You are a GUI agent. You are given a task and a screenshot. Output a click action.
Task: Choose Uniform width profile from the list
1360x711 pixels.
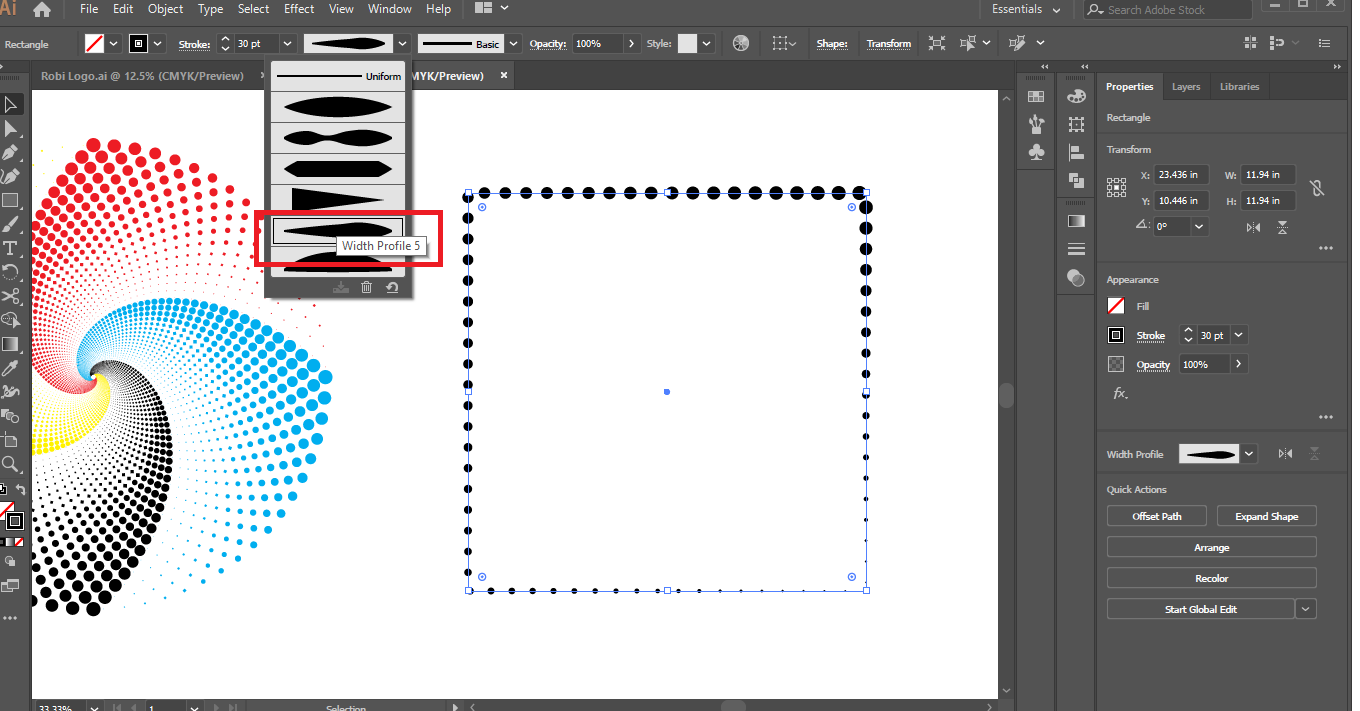pyautogui.click(x=338, y=76)
